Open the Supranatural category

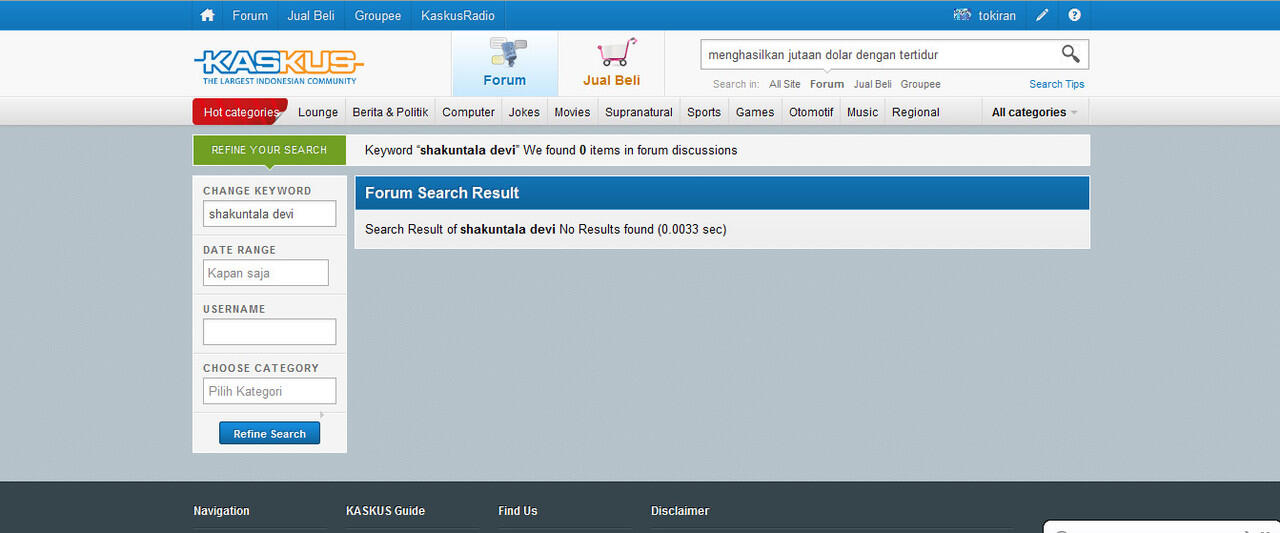[639, 112]
